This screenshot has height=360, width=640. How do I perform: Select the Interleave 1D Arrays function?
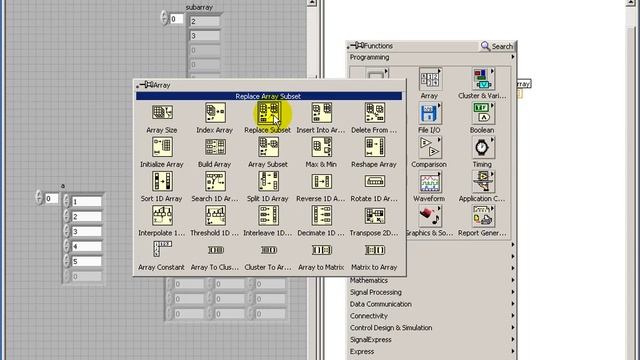pos(268,216)
